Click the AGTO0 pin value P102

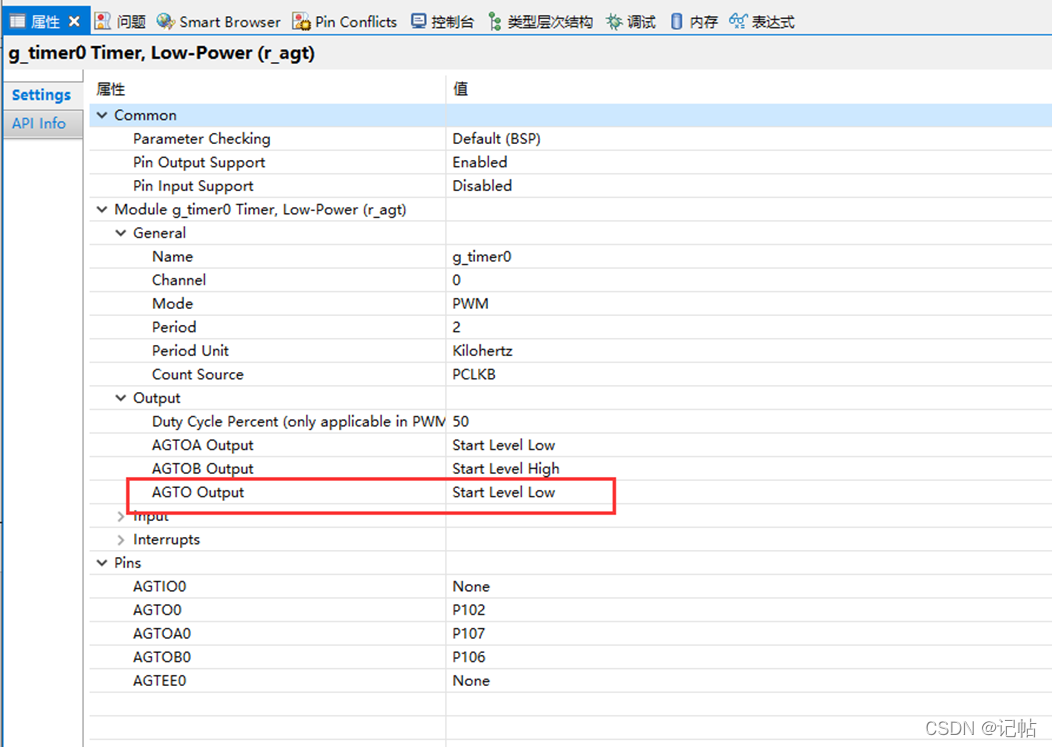[469, 609]
